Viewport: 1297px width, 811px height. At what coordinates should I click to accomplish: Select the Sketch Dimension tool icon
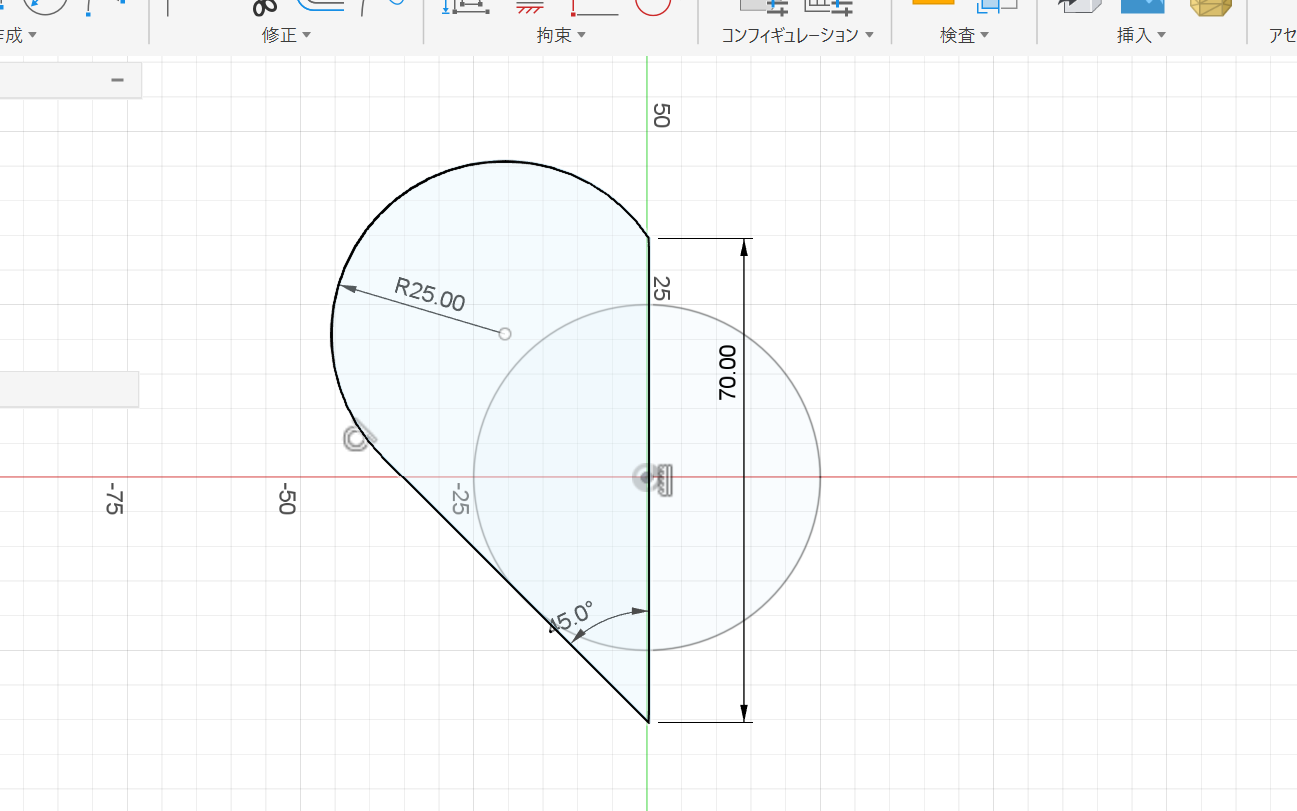468,5
